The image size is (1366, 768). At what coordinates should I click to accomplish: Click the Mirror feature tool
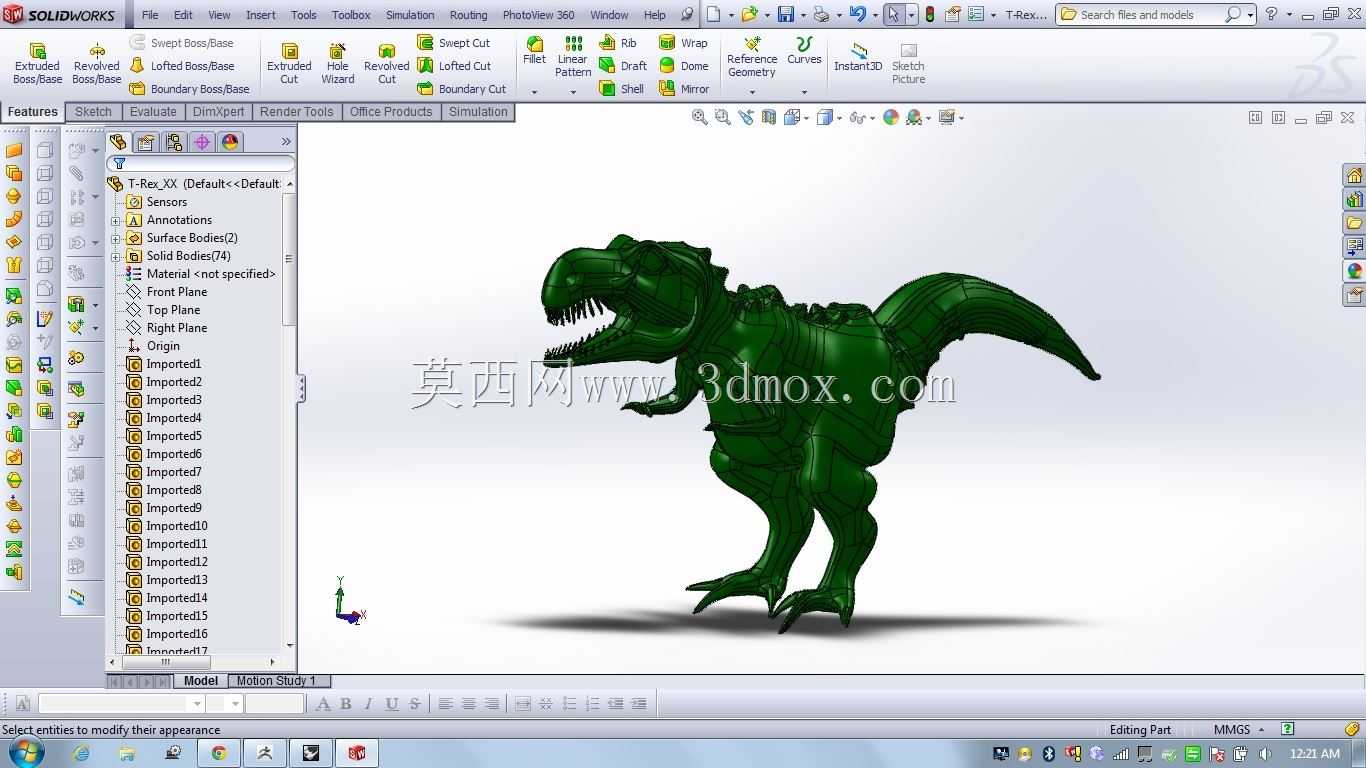coord(685,89)
